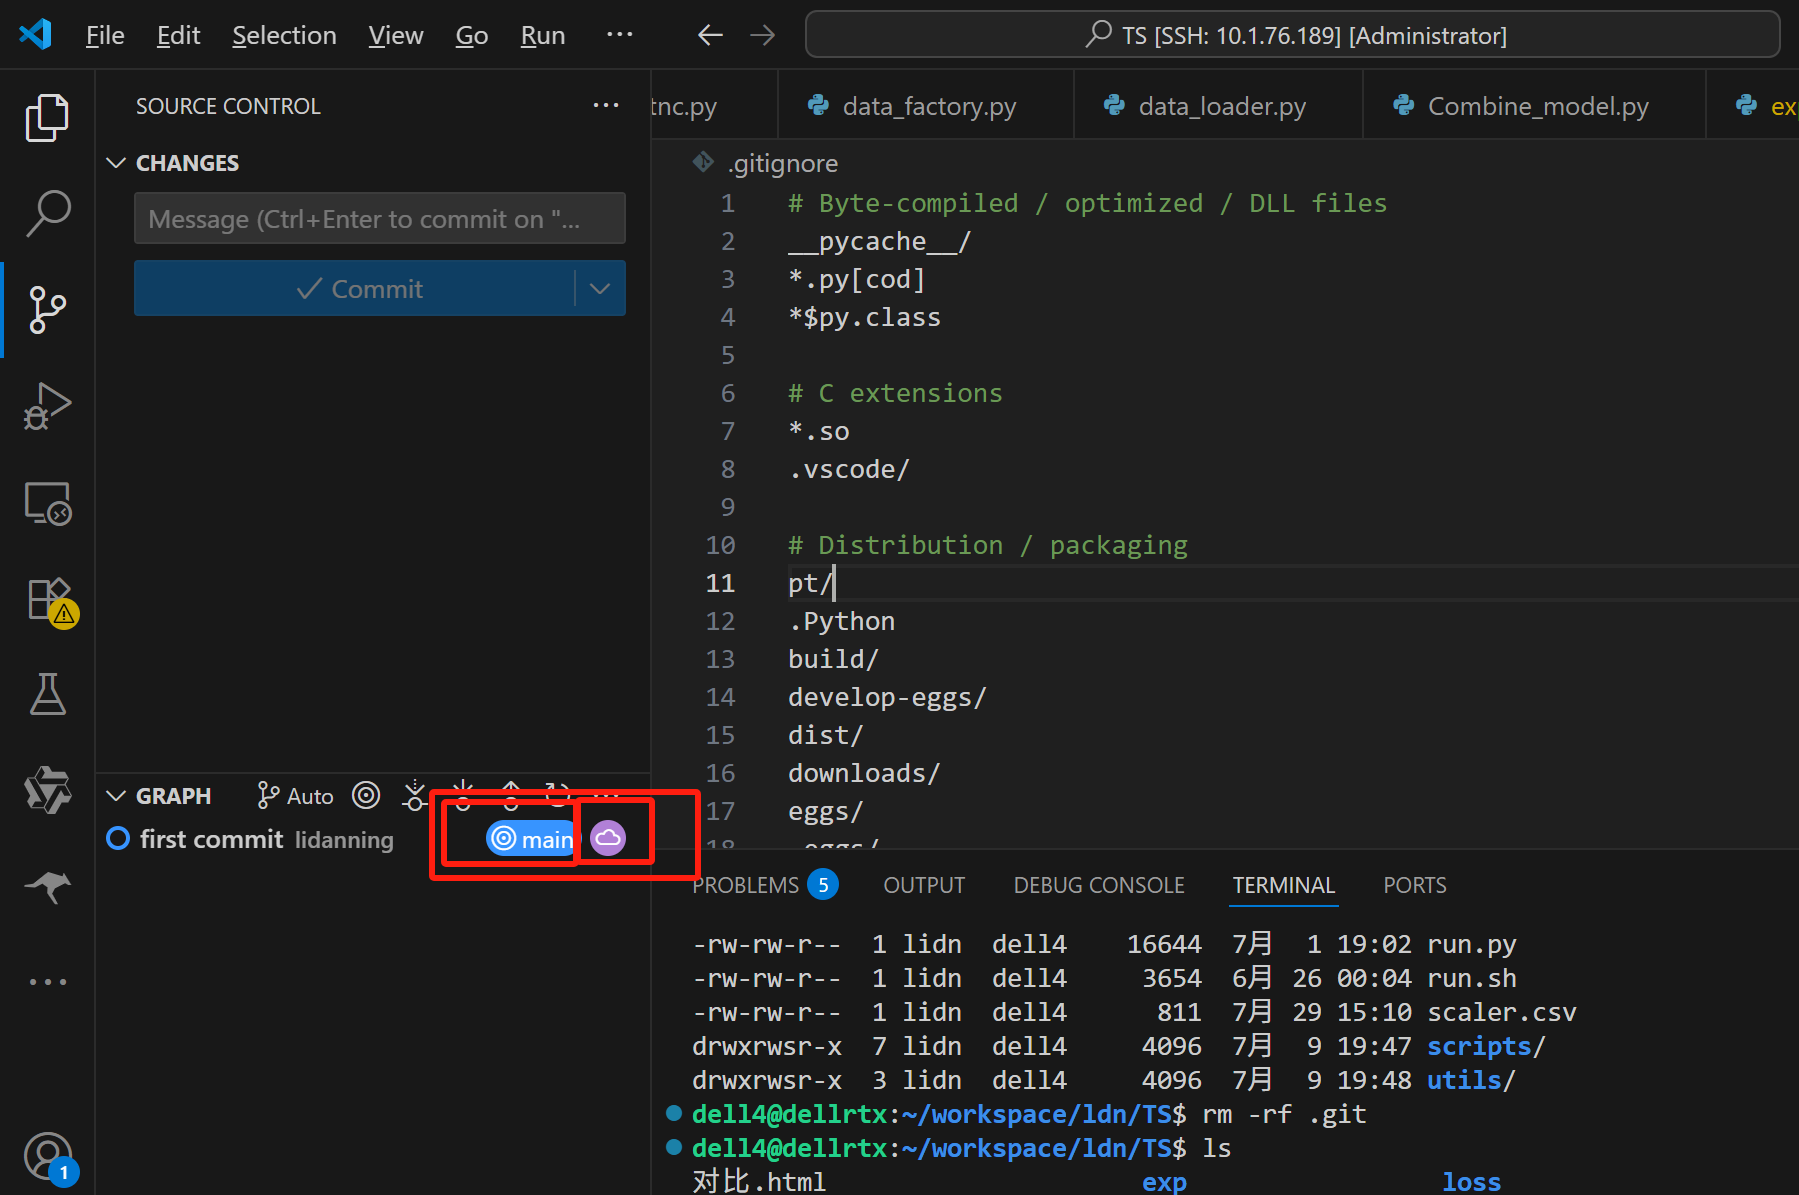This screenshot has width=1799, height=1195.
Task: Open the DEBUG CONSOLE panel tab
Action: point(1099,885)
